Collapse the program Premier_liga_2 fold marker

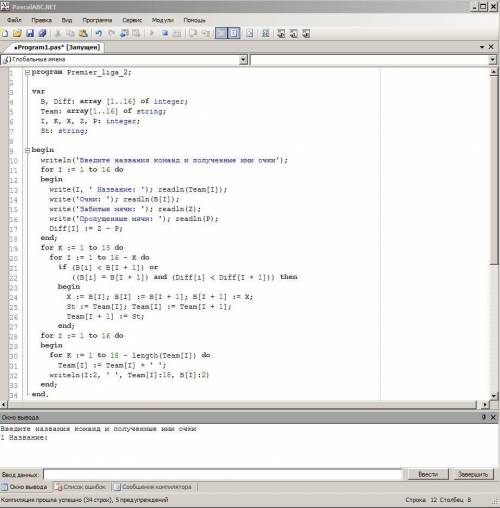point(28,72)
